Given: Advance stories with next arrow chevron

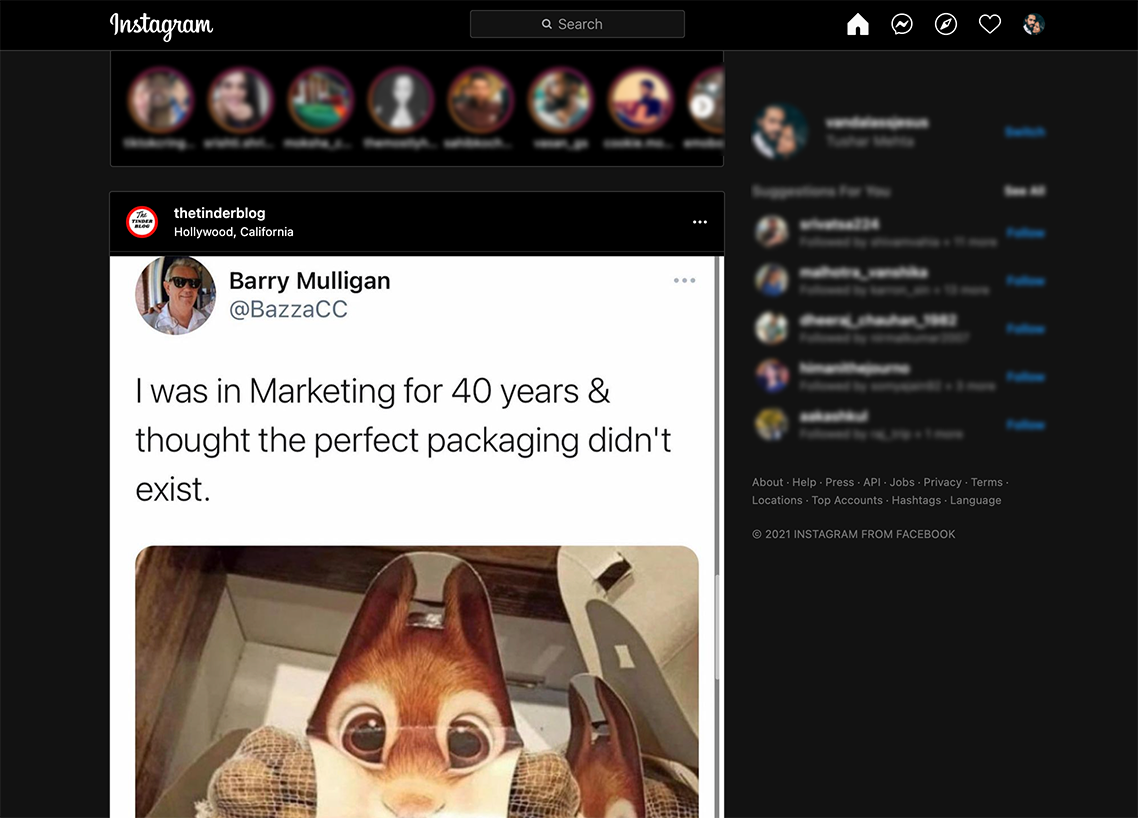Looking at the screenshot, I should [x=703, y=105].
